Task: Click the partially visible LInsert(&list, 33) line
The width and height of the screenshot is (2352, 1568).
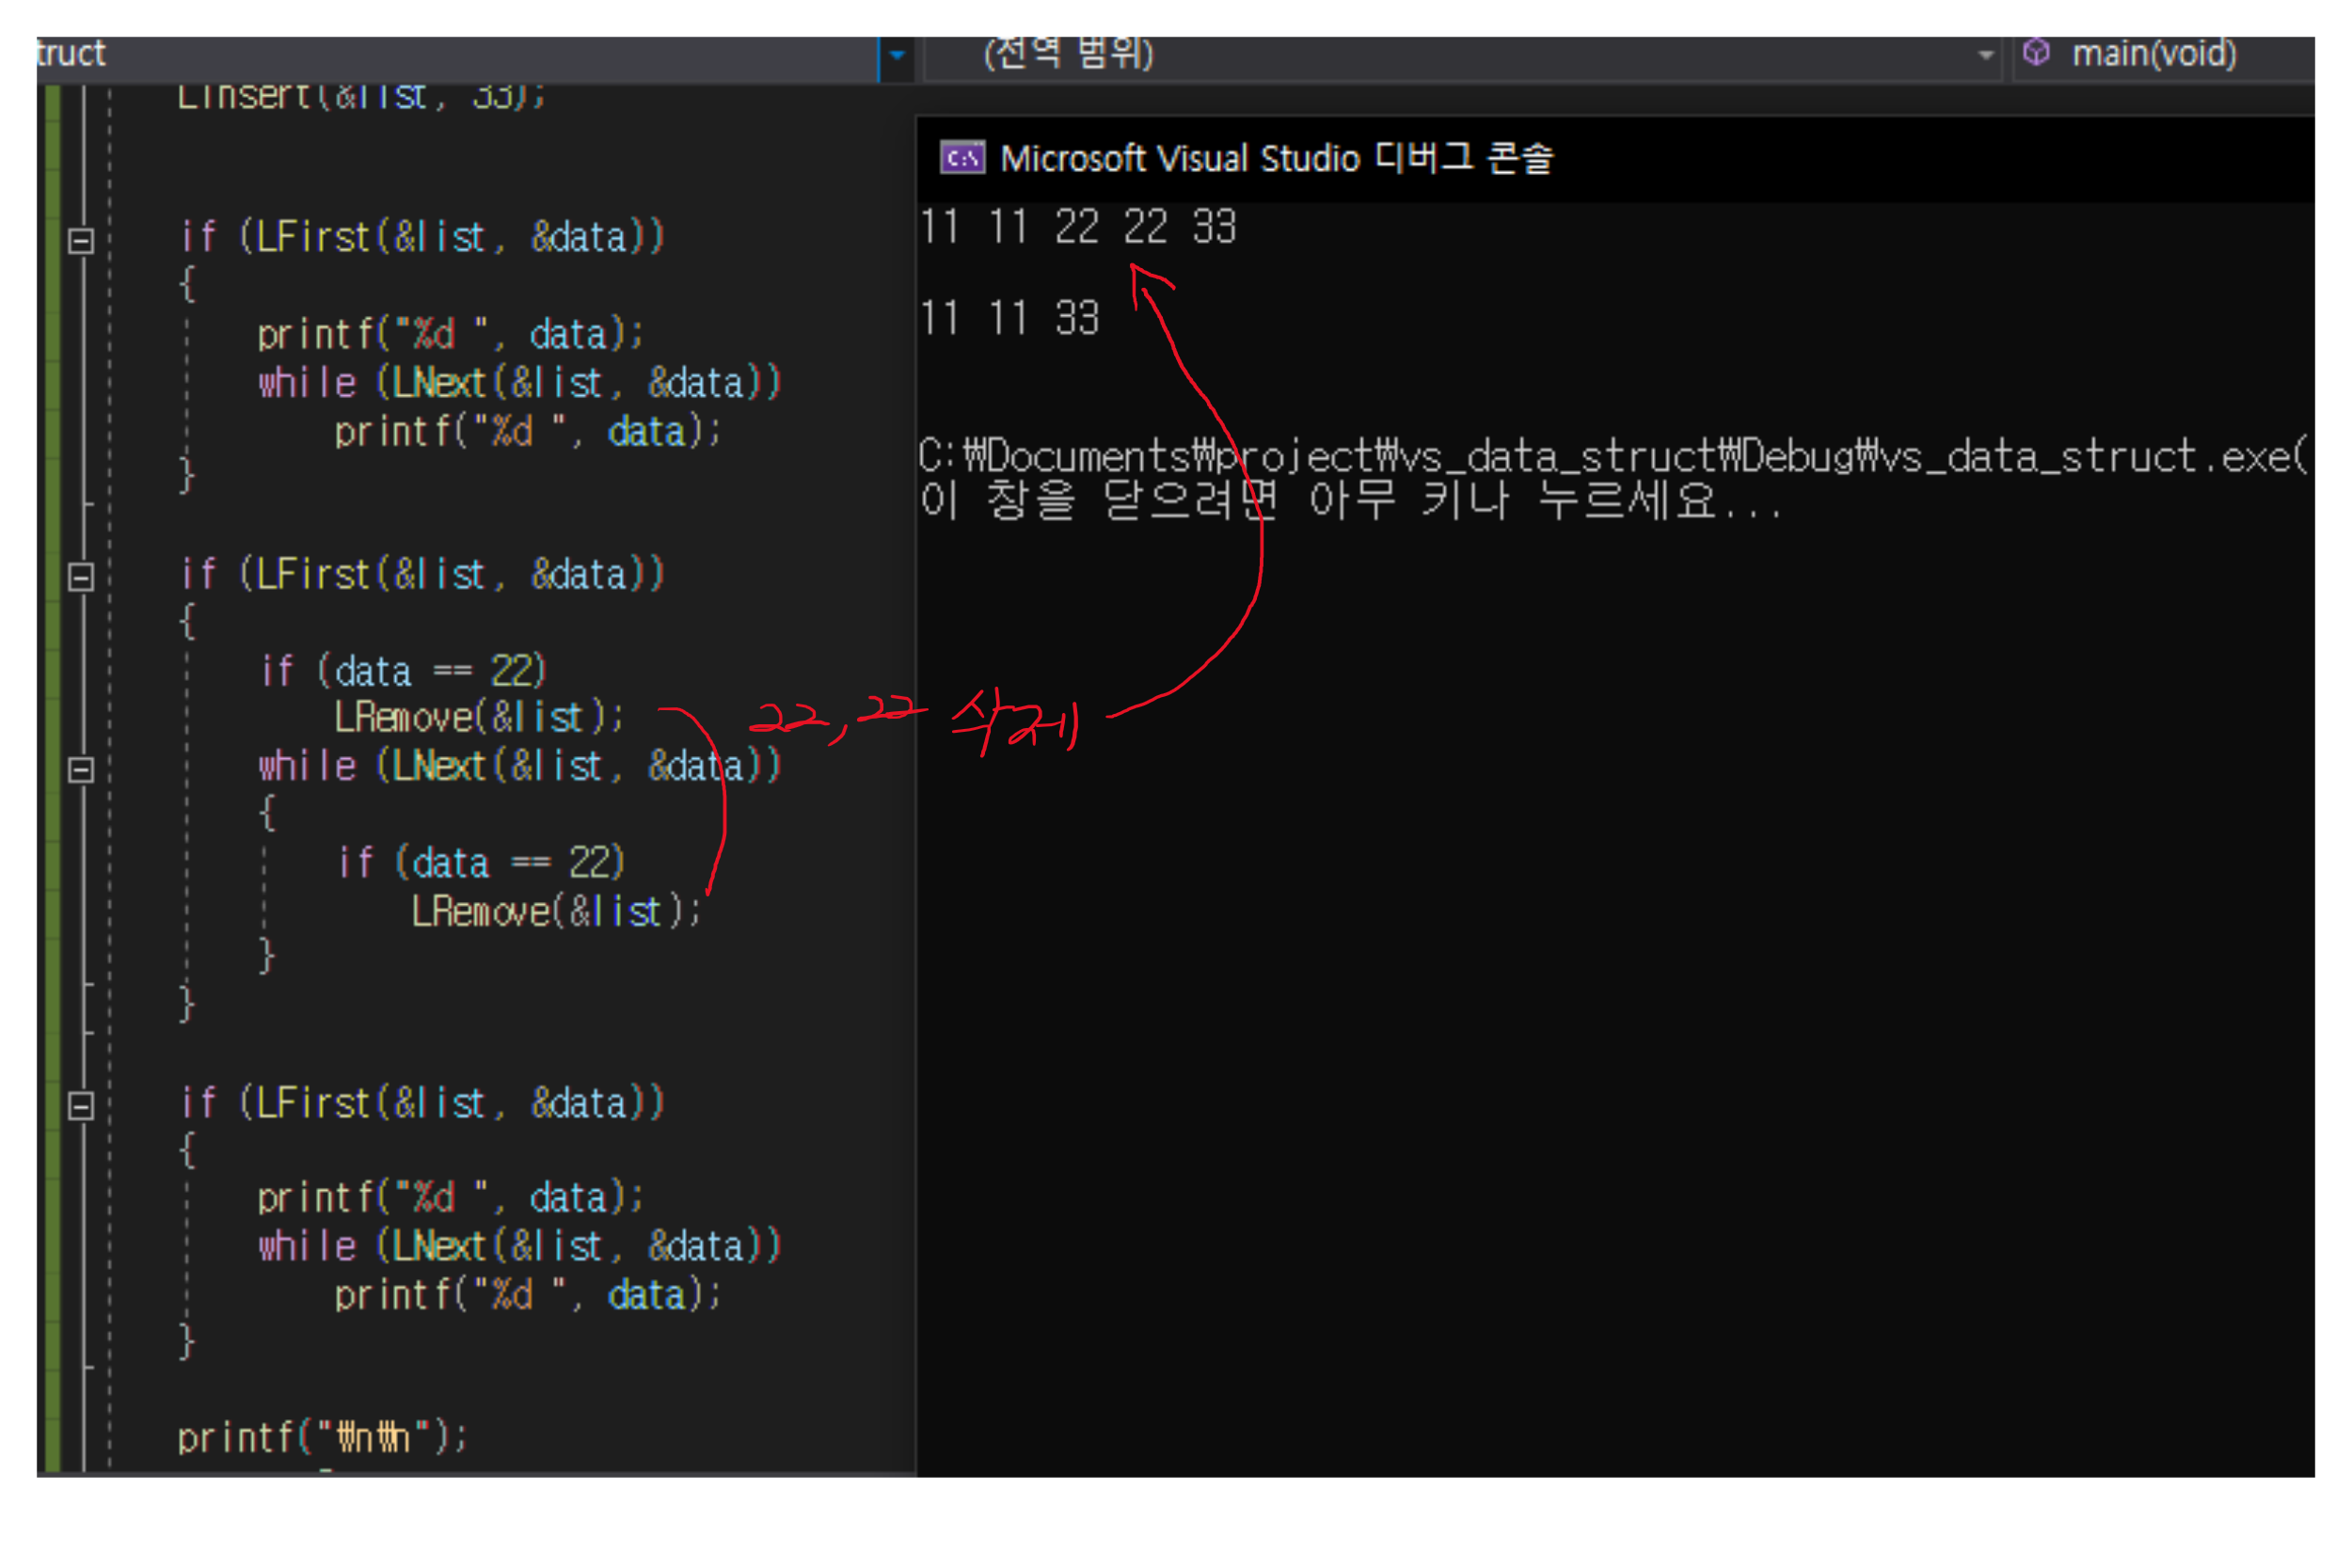Action: click(360, 96)
